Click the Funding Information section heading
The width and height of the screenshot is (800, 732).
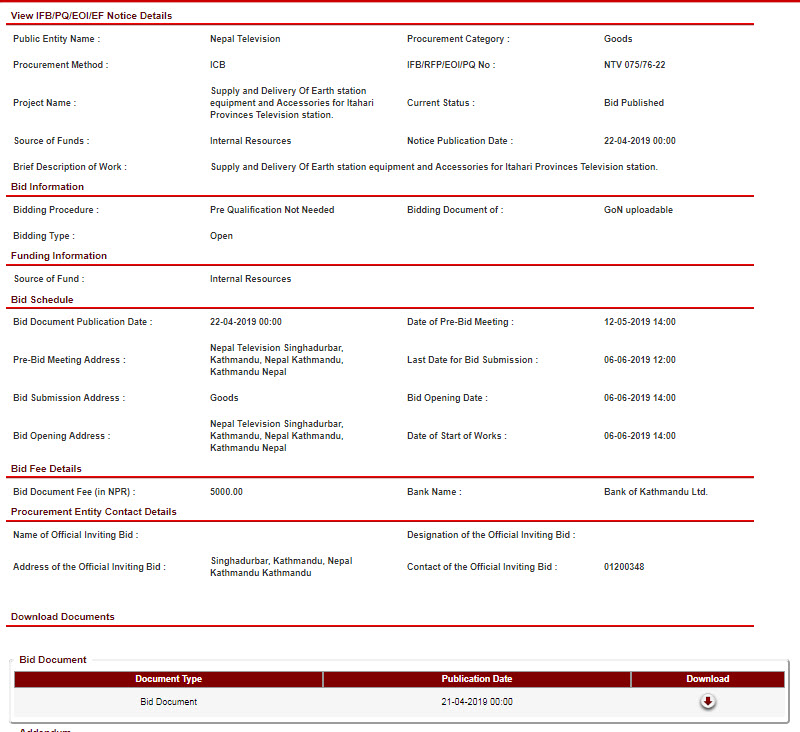58,256
